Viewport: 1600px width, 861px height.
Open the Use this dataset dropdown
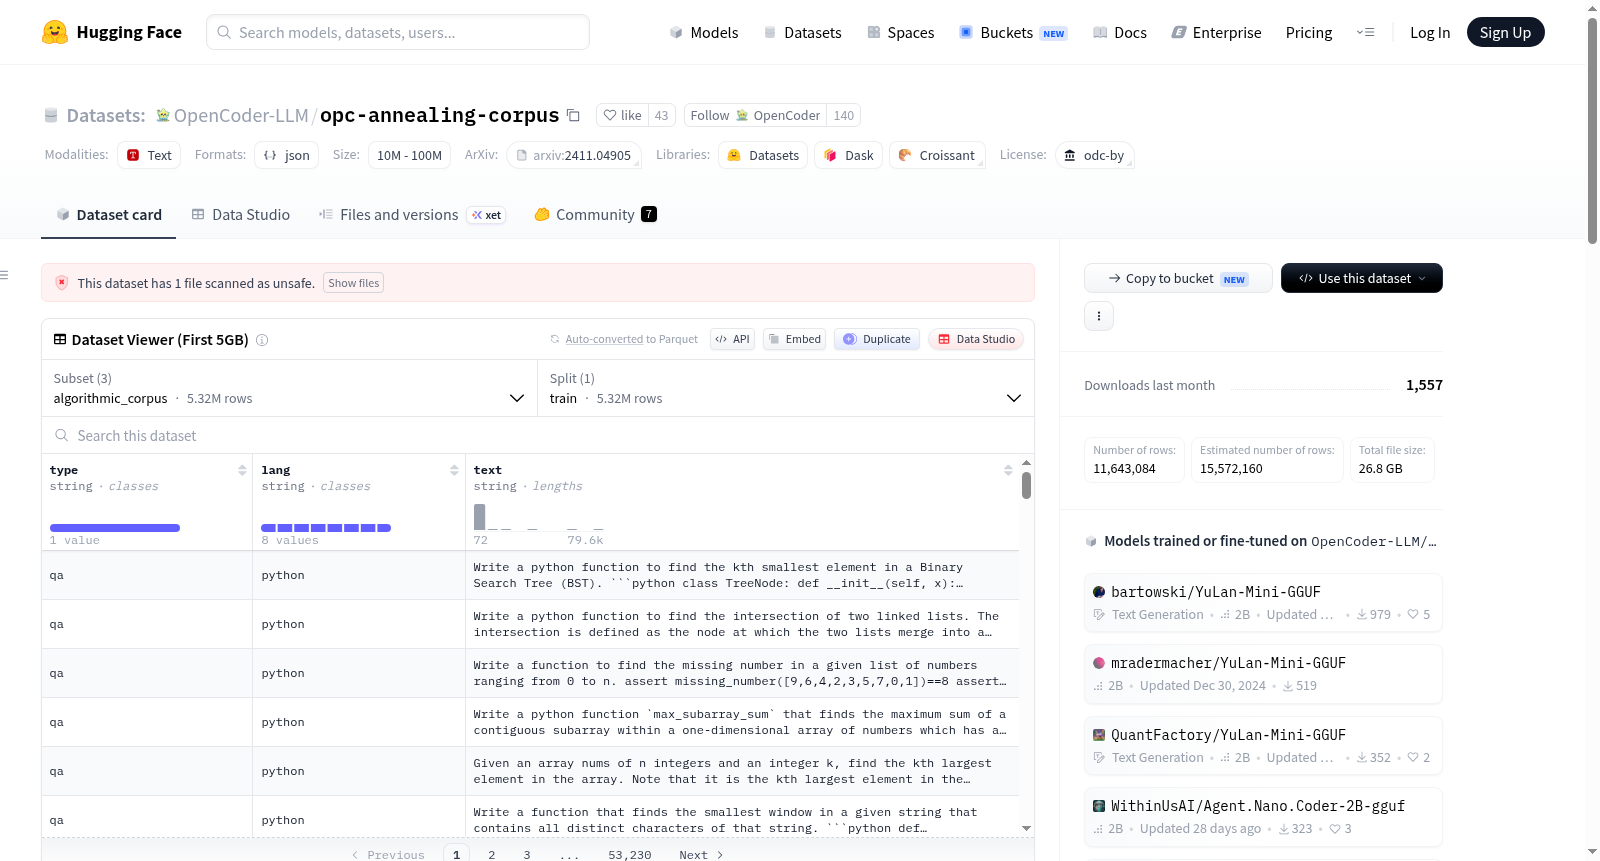coord(1361,278)
